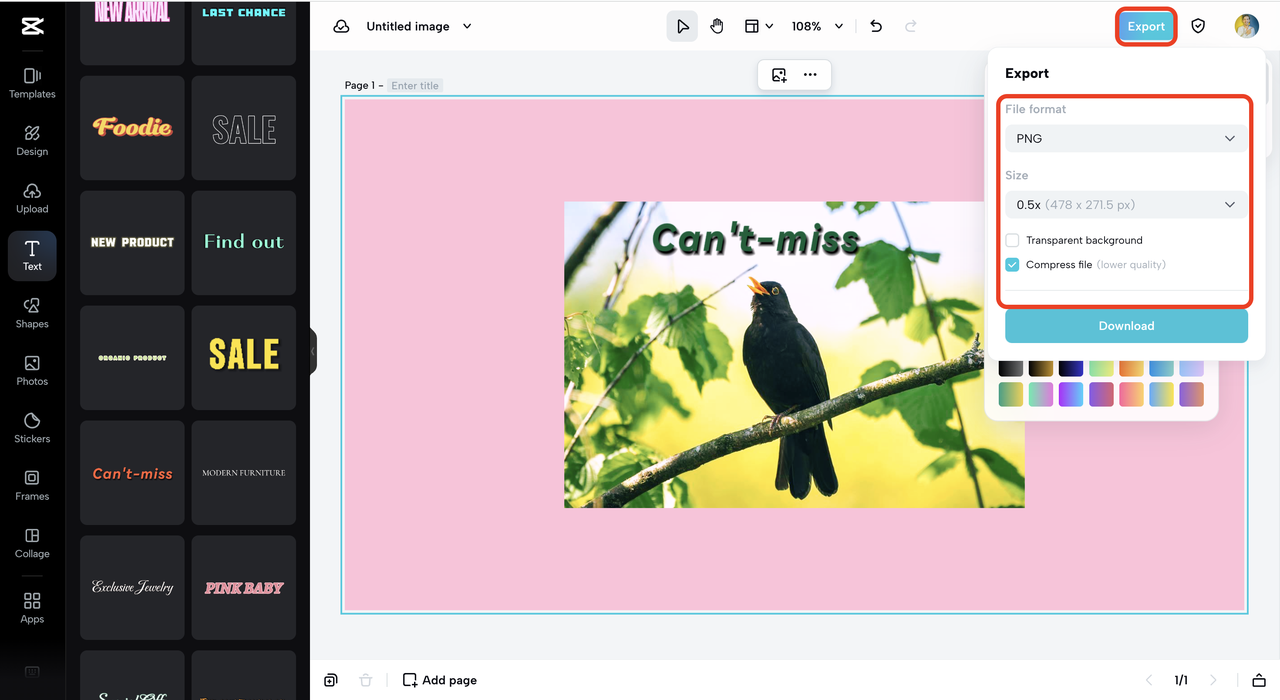Open the Upload sidebar panel
This screenshot has width=1280, height=700.
point(32,198)
